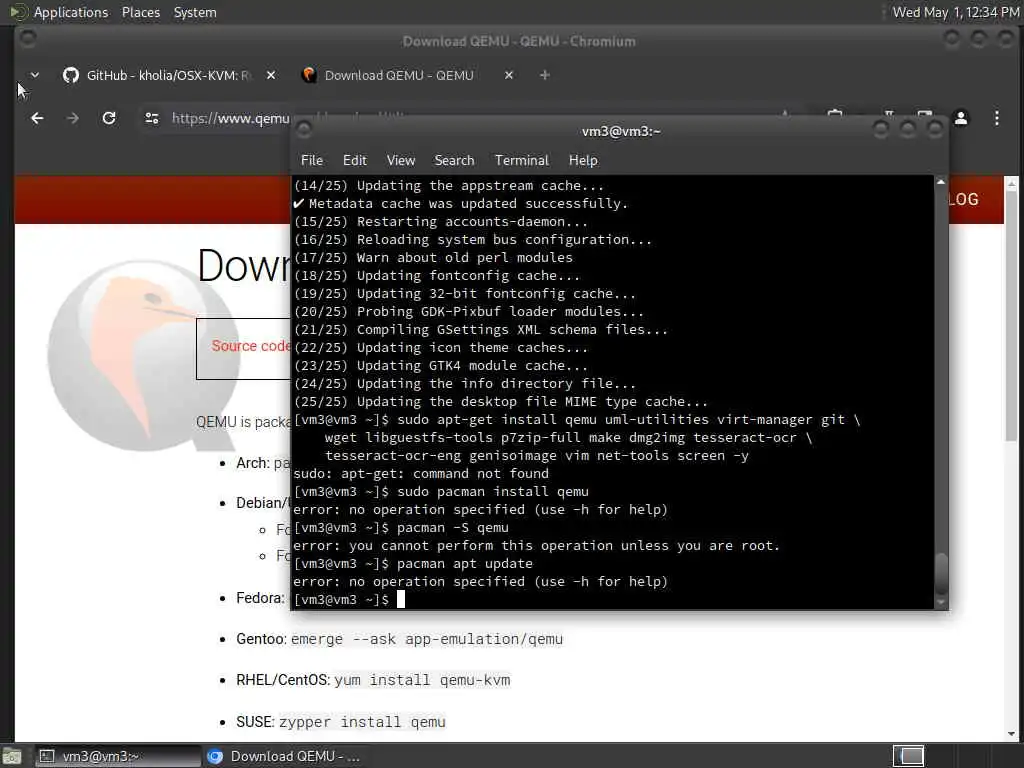
Task: Select Download QEMU window in taskbar
Action: 283,756
